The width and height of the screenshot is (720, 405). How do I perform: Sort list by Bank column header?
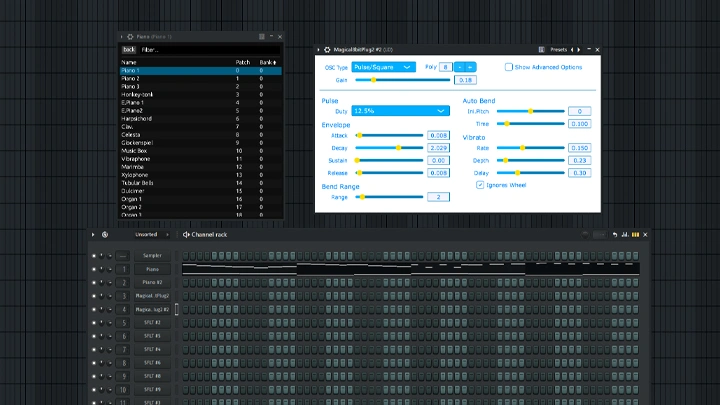point(268,62)
